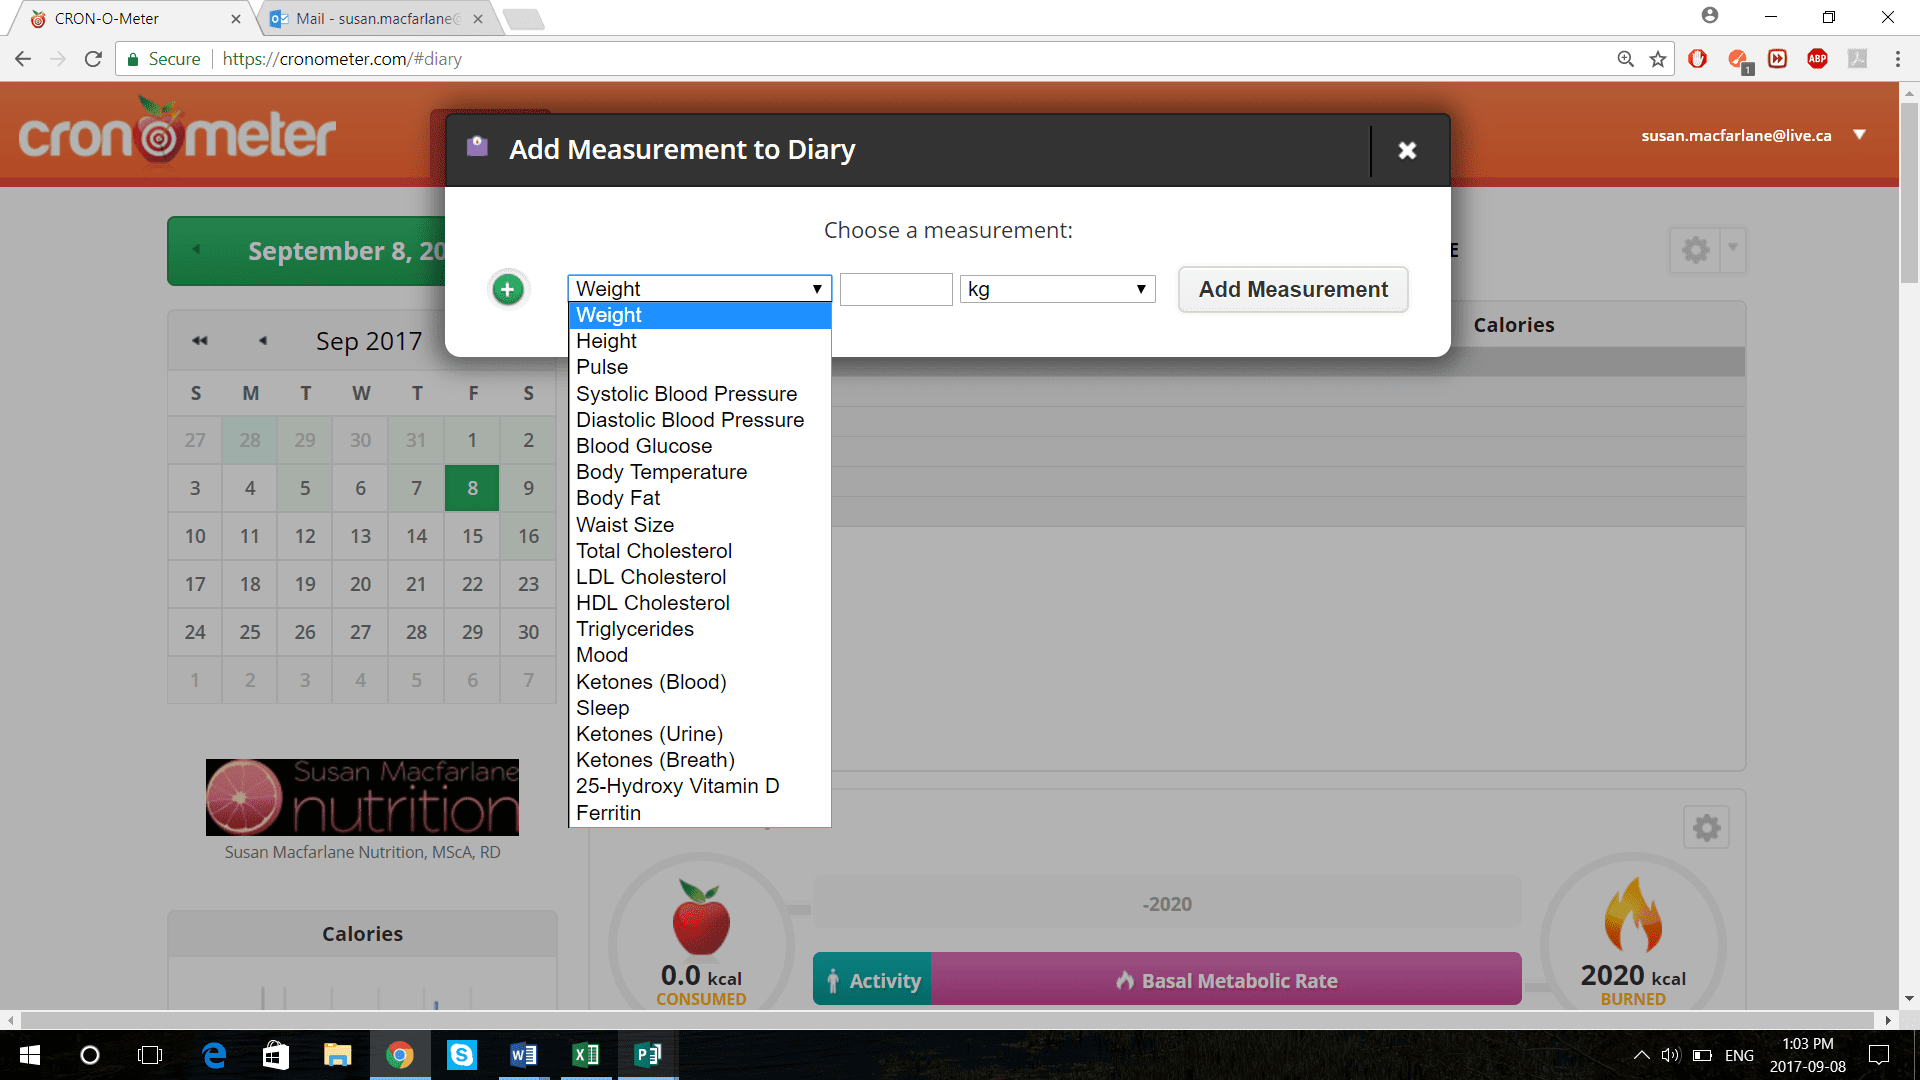This screenshot has width=1920, height=1080.
Task: Pick Waist Size from the dropdown
Action: tap(699, 525)
